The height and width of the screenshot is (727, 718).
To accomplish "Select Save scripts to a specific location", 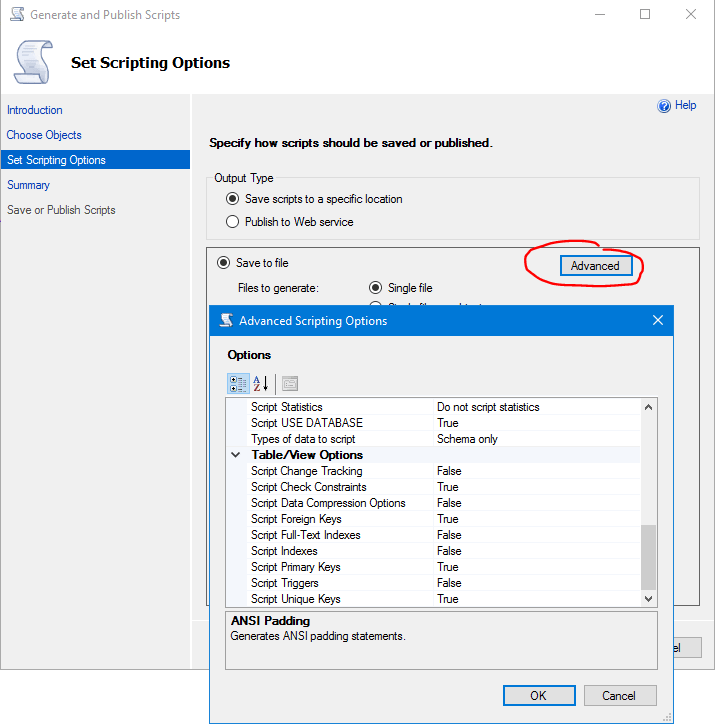I will (232, 199).
